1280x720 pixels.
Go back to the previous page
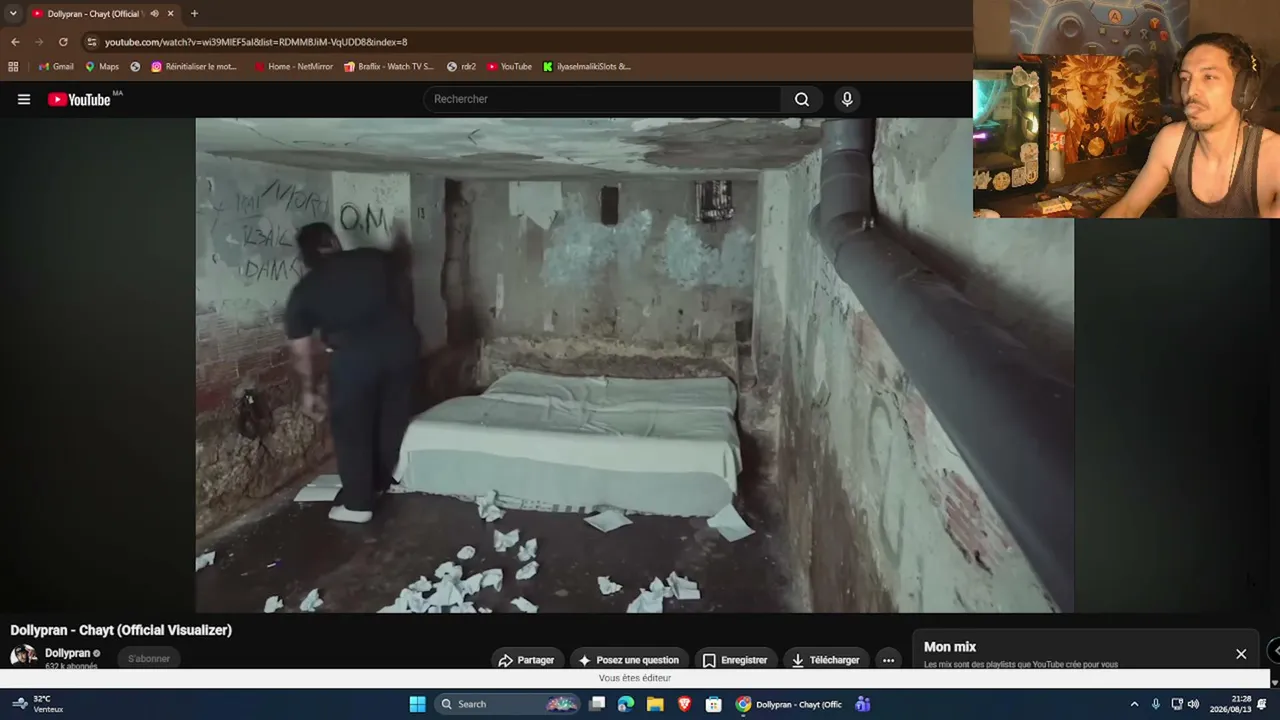pyautogui.click(x=15, y=42)
